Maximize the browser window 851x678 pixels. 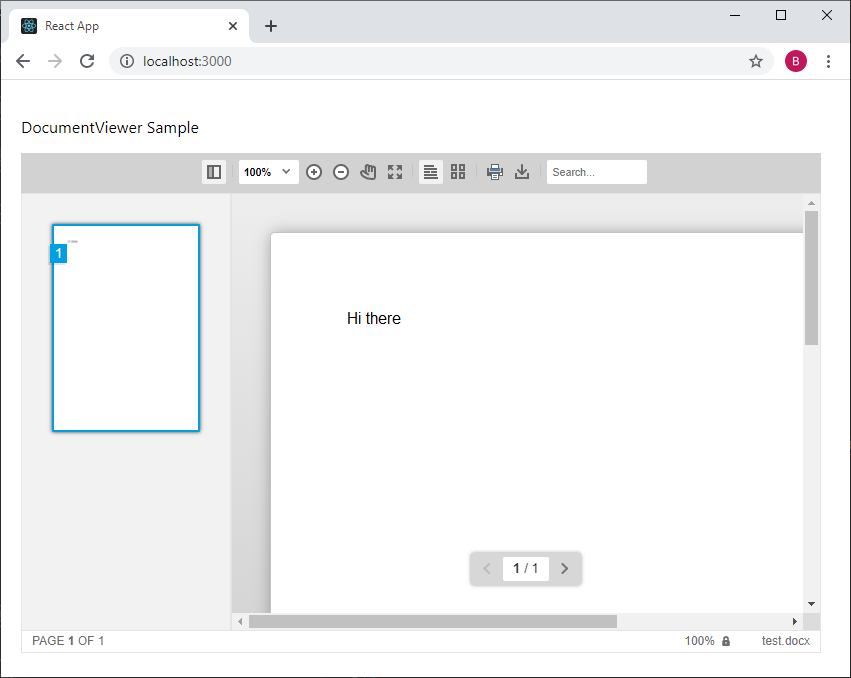781,15
